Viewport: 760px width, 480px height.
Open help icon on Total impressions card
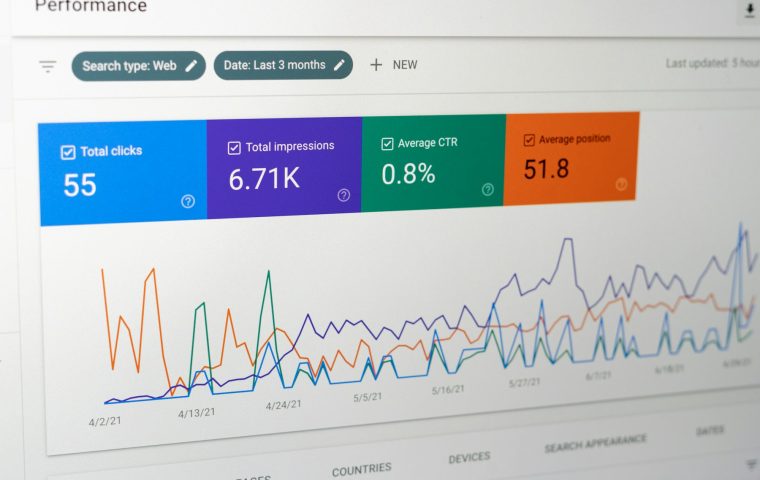coord(344,195)
